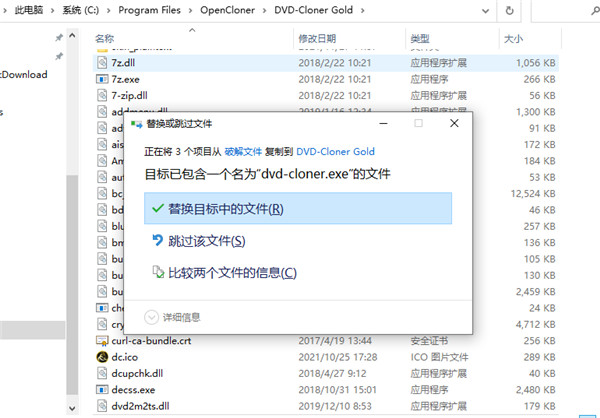Click the second pin icon in navigation pane

point(59,57)
